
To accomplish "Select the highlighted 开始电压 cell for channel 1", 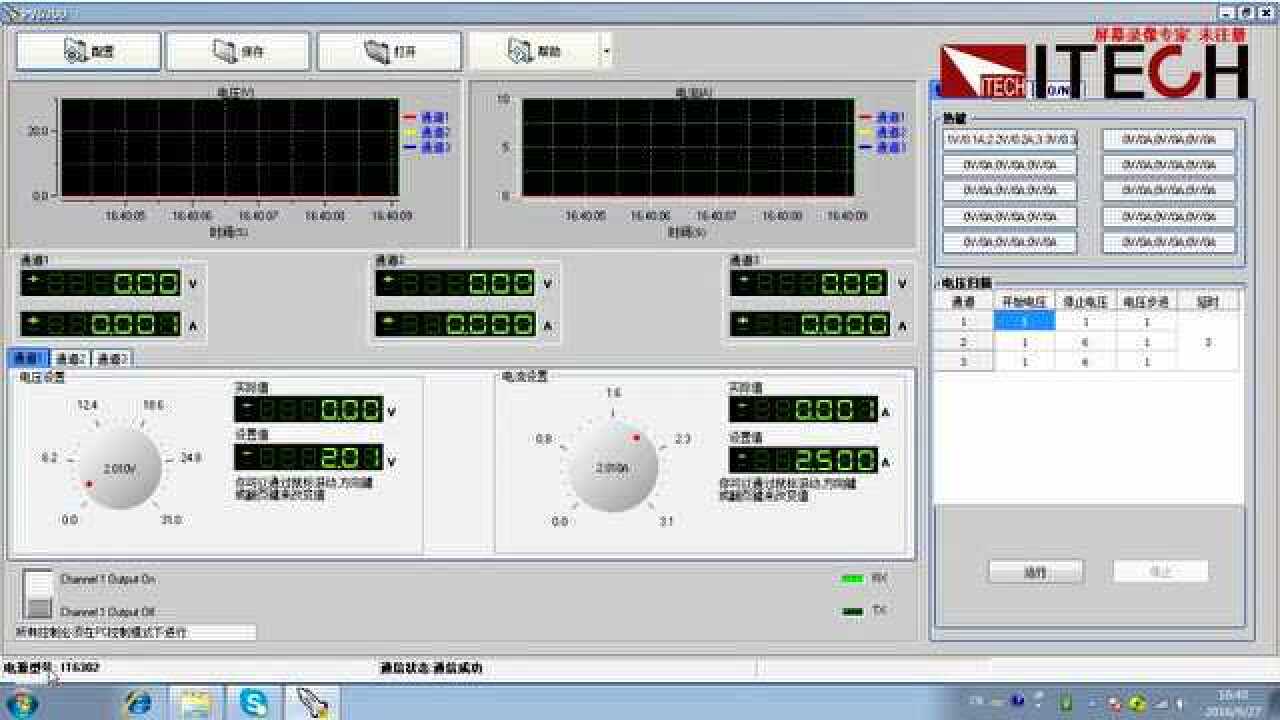I will click(1024, 322).
